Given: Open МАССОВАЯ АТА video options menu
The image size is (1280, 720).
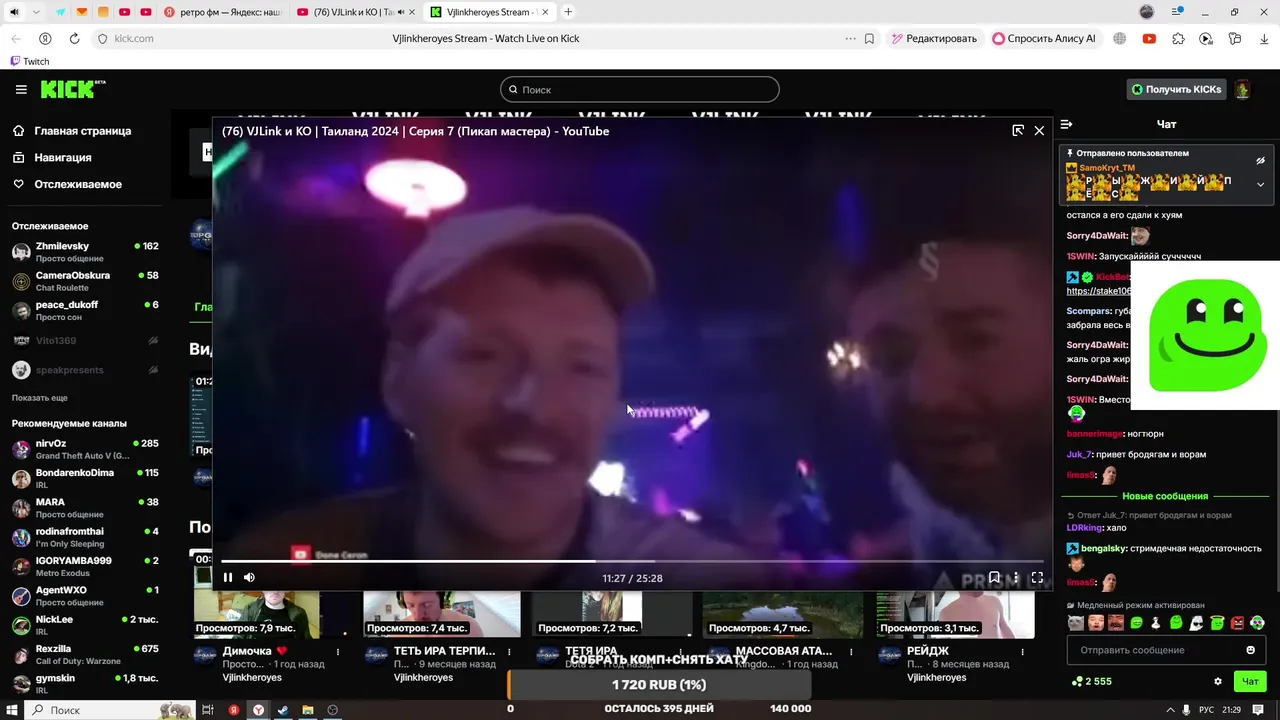Looking at the screenshot, I should [851, 651].
